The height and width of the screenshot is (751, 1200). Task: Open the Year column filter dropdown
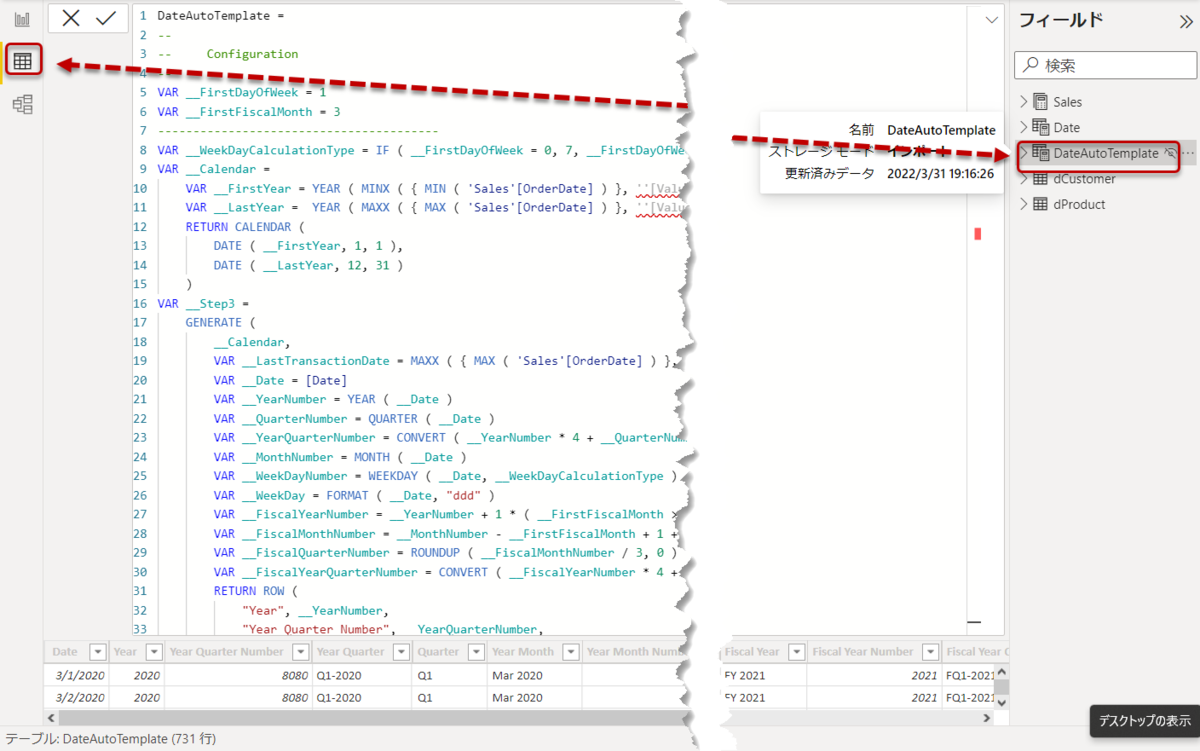pyautogui.click(x=153, y=652)
